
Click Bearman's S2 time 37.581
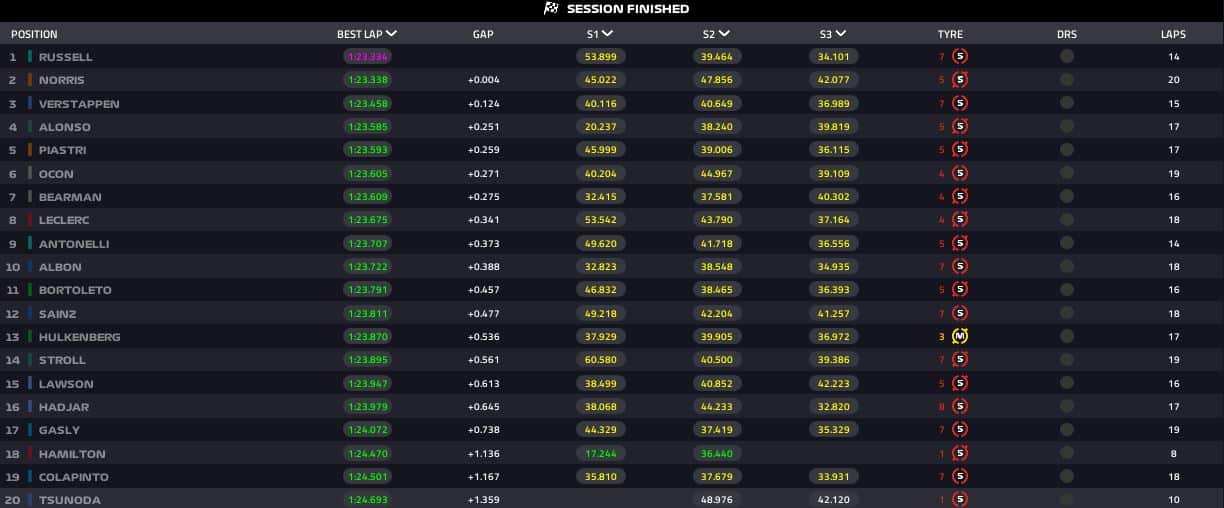point(716,197)
